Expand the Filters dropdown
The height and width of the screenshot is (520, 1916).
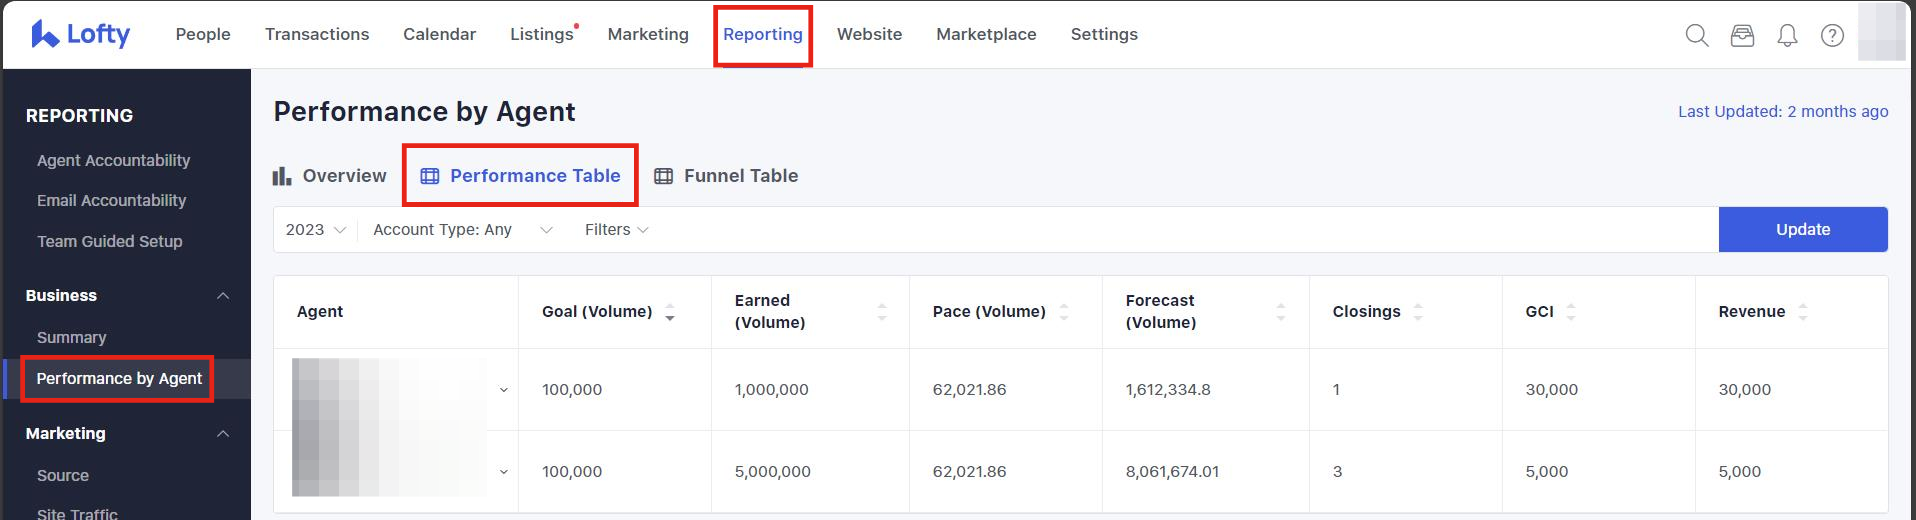(x=616, y=230)
